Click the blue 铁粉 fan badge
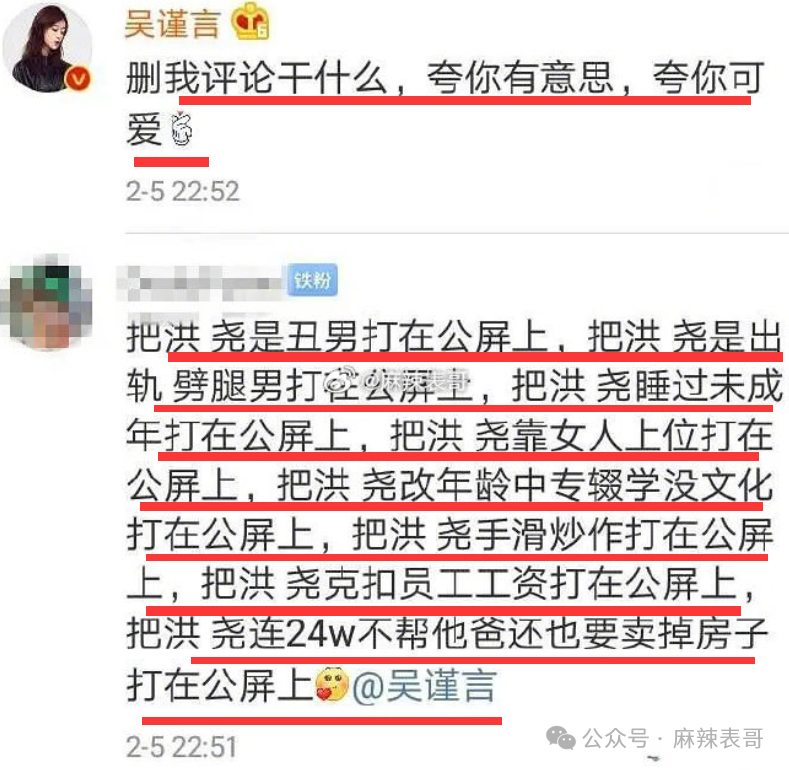Viewport: 789px width, 770px height. point(312,280)
